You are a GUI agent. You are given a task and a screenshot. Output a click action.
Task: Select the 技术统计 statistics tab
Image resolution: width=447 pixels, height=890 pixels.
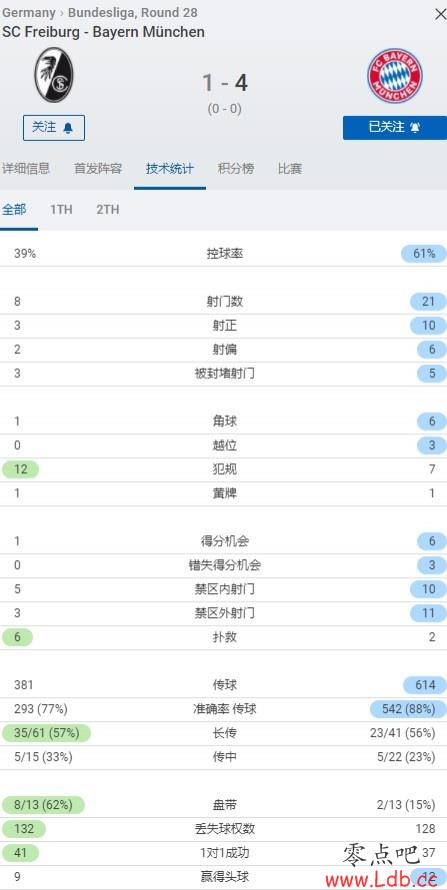170,169
